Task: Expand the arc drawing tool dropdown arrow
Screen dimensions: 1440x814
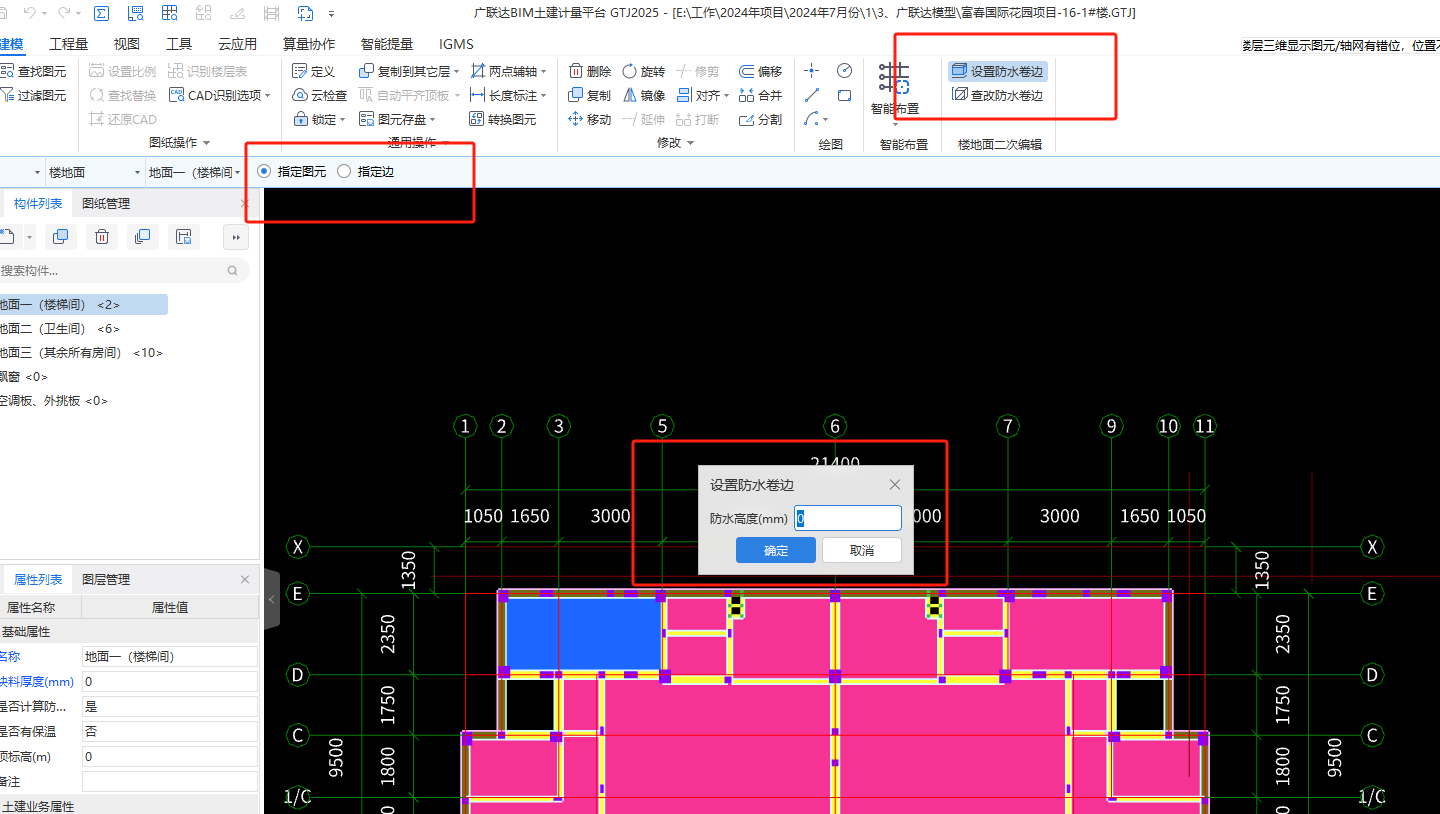Action: tap(825, 120)
